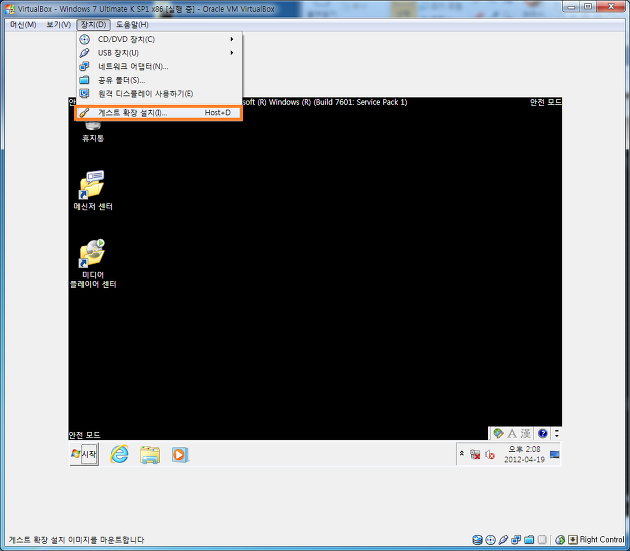The width and height of the screenshot is (630, 551).
Task: Open the CD/DVD 장치(C) submenu entry
Action: [159, 39]
